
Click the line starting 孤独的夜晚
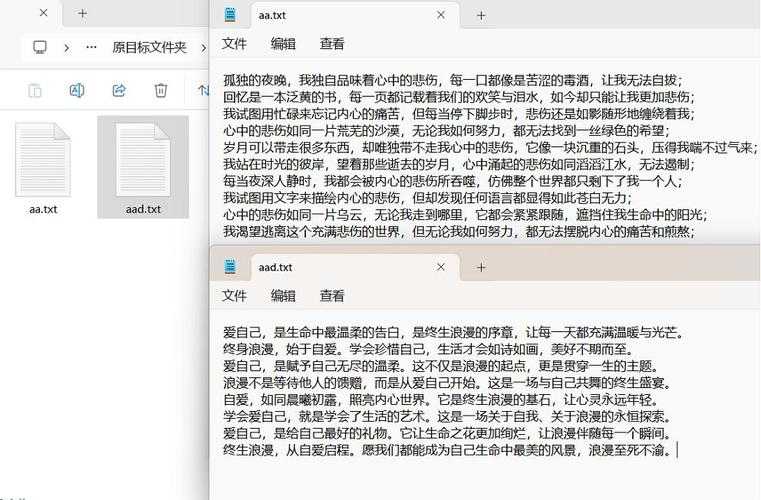point(453,80)
